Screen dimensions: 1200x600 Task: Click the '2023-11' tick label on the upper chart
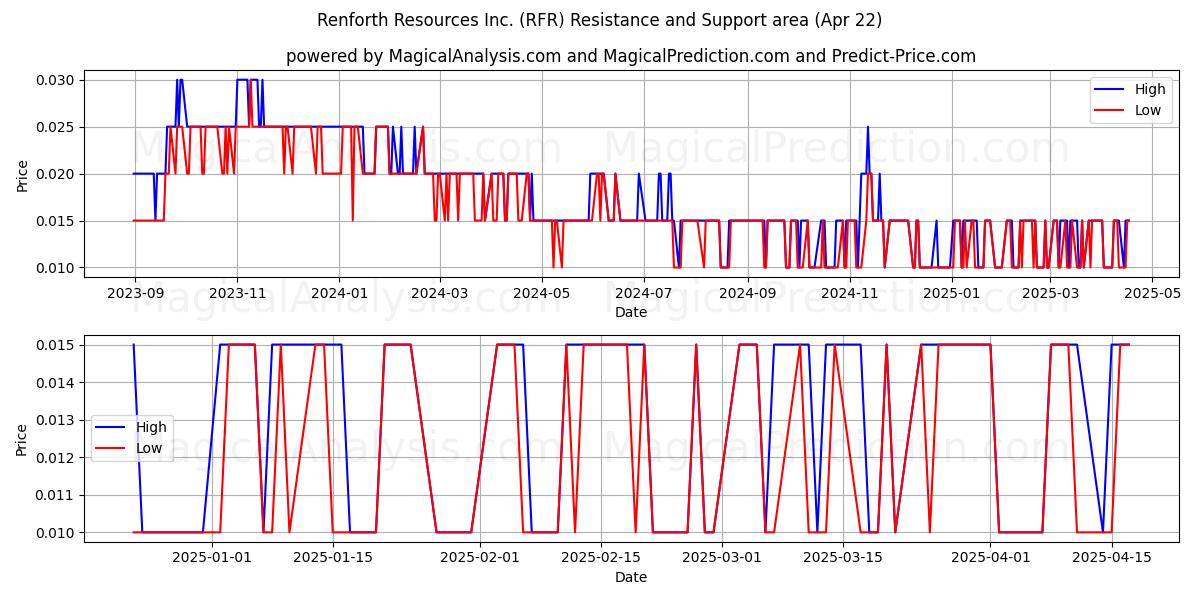click(237, 293)
